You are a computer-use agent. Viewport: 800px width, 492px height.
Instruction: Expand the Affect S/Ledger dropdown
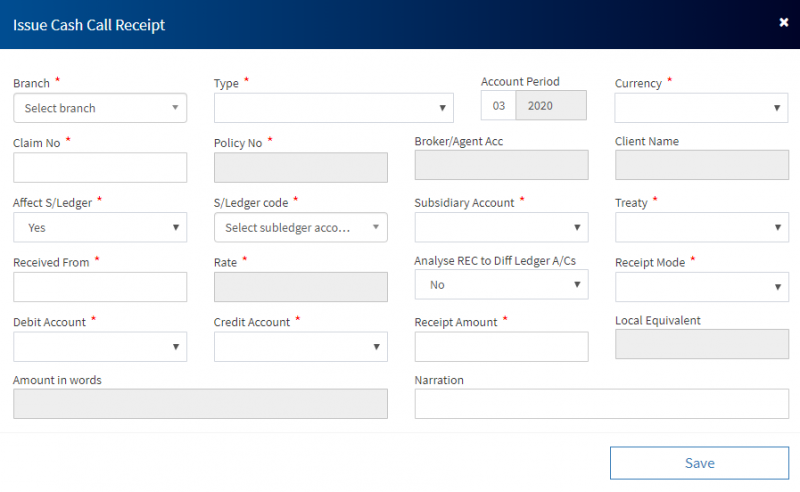click(100, 228)
